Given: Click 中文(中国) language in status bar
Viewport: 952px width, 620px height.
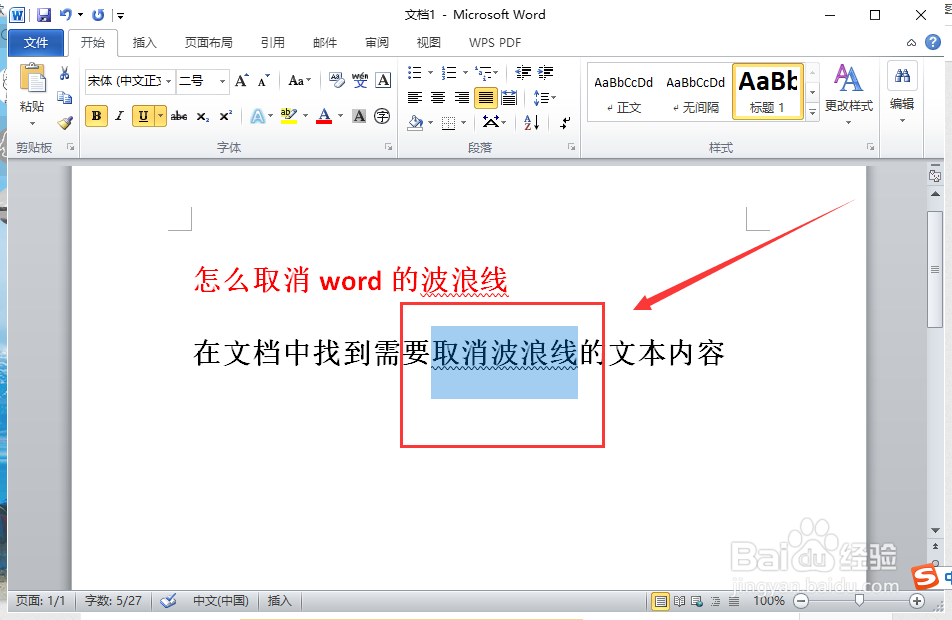Looking at the screenshot, I should [221, 601].
